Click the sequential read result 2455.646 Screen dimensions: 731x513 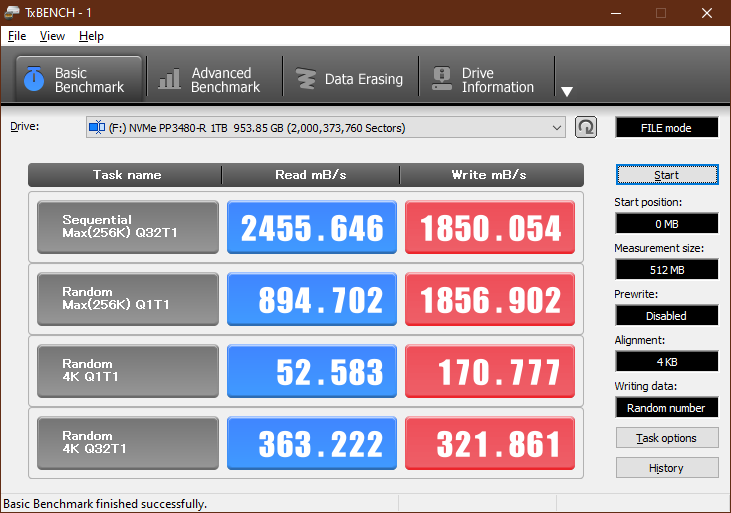coord(312,227)
